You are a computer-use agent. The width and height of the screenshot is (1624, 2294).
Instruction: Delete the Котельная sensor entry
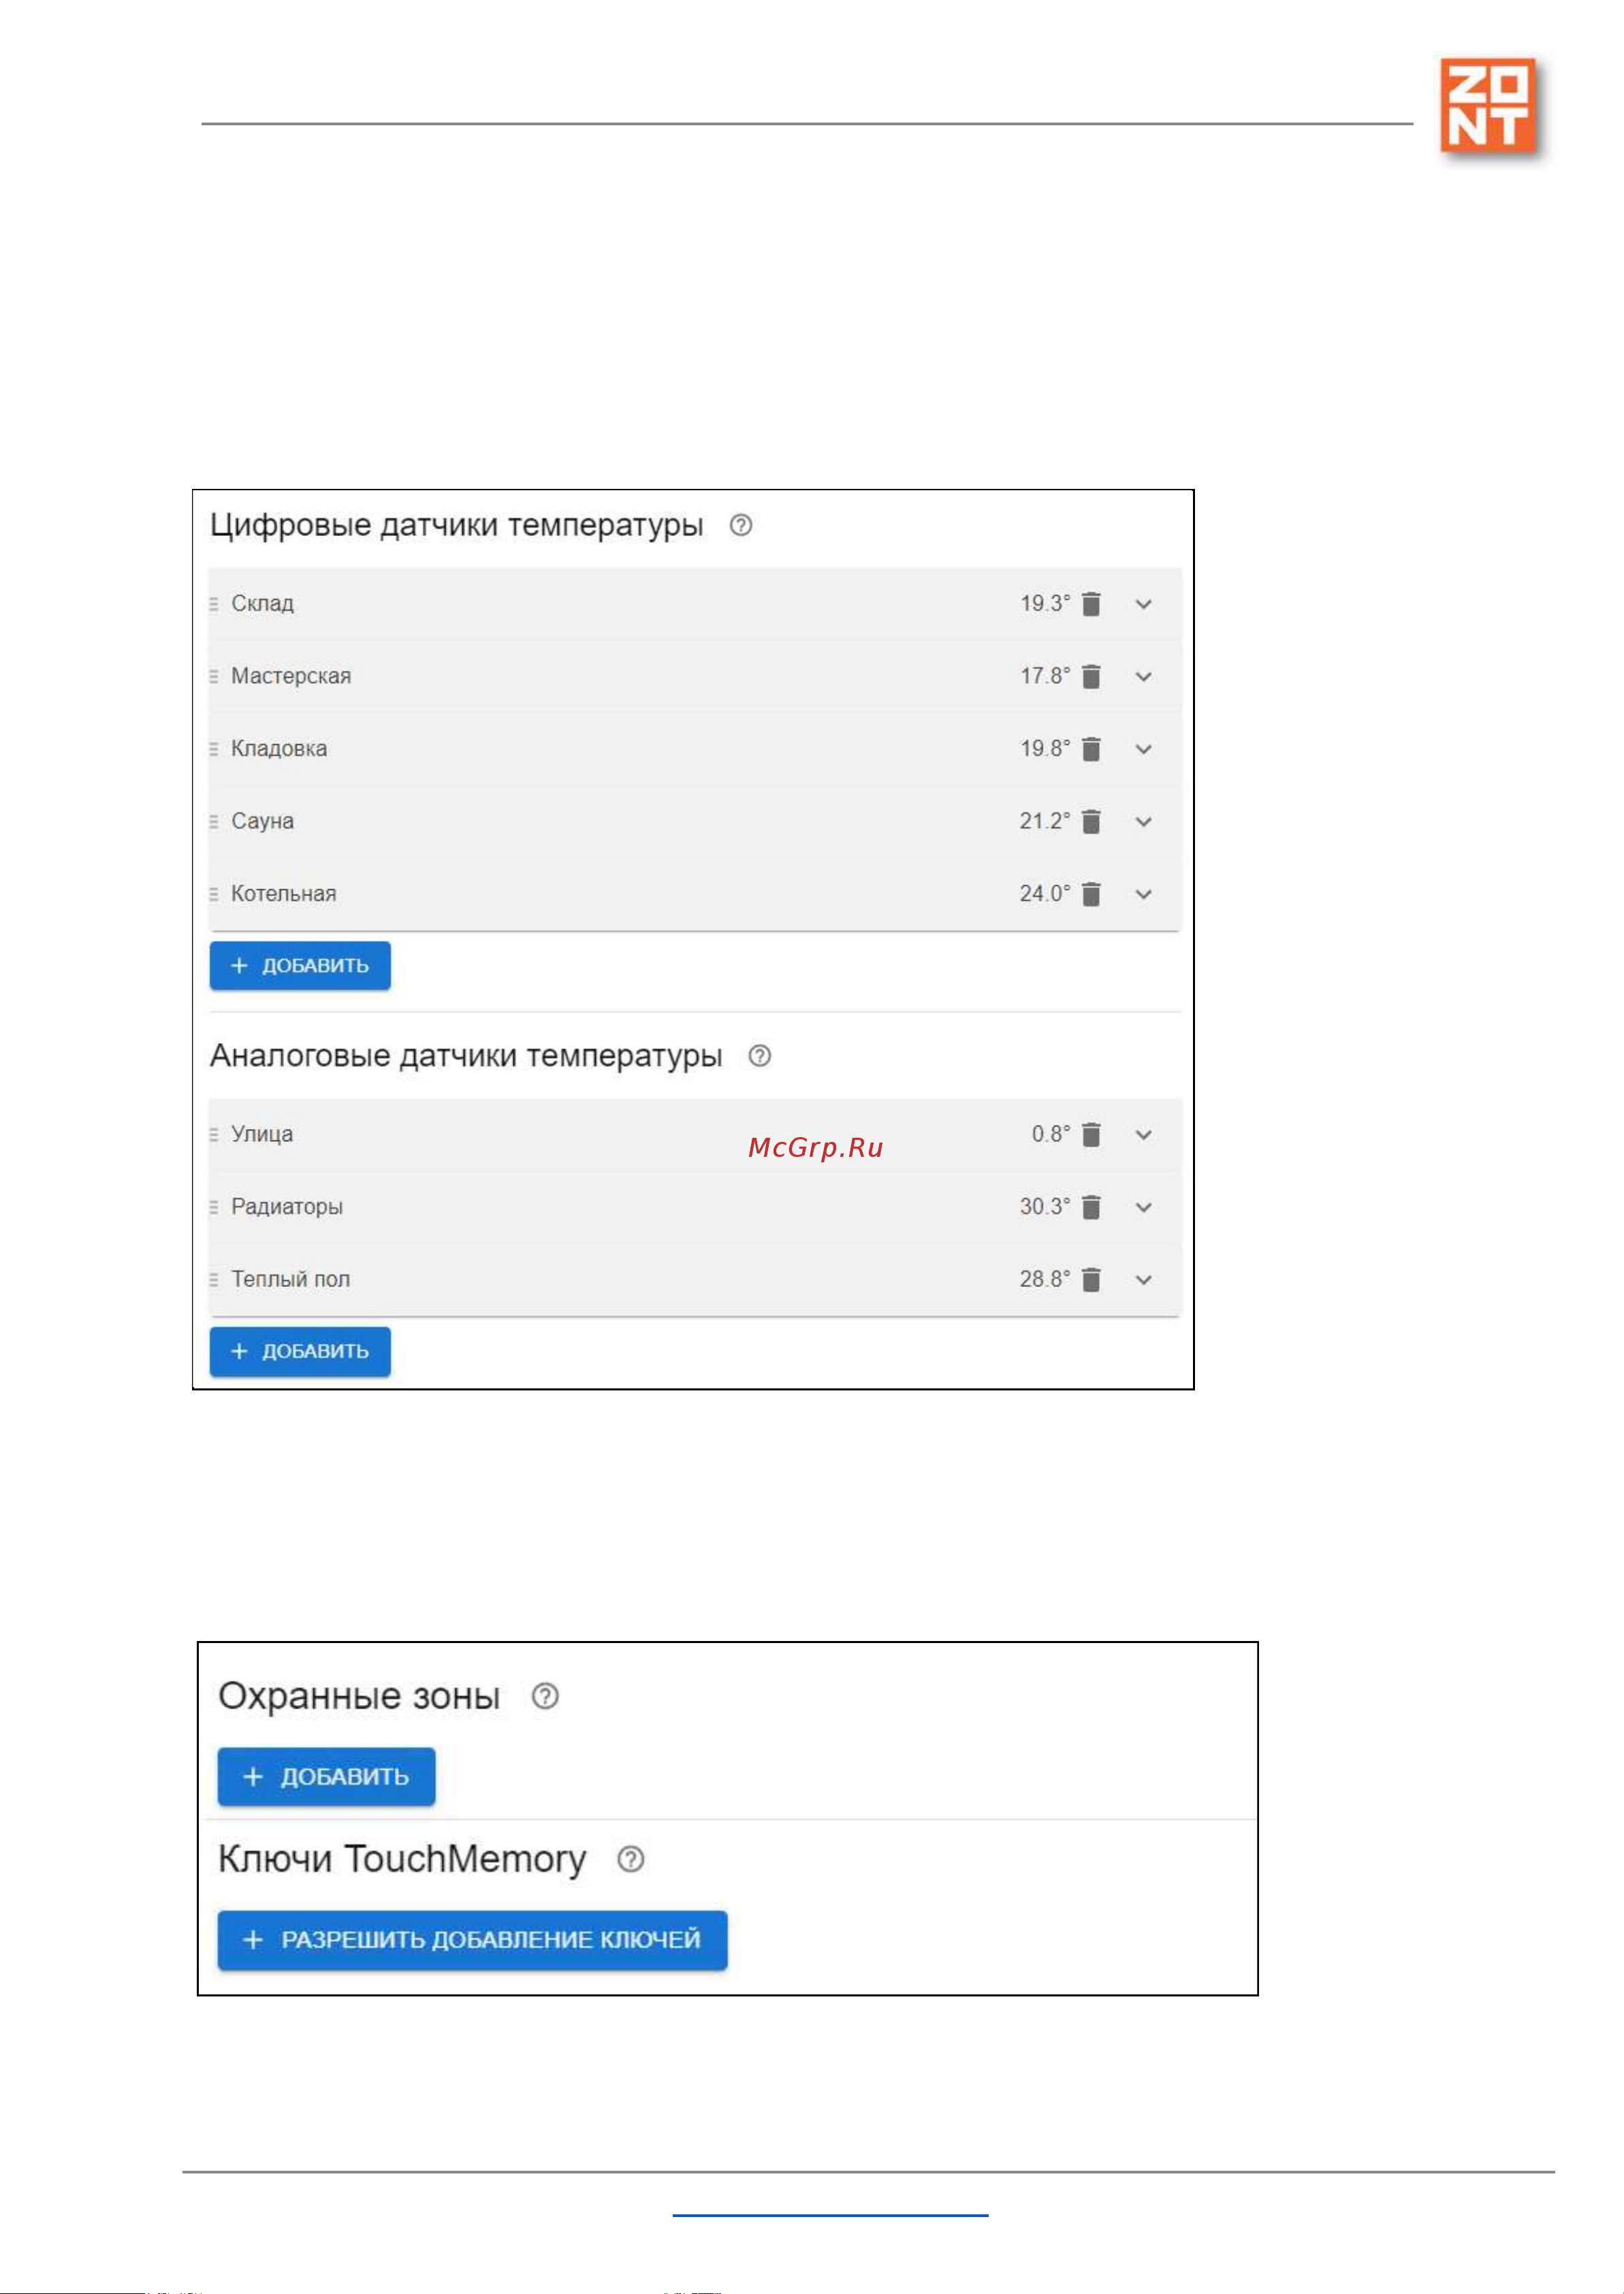click(1091, 894)
